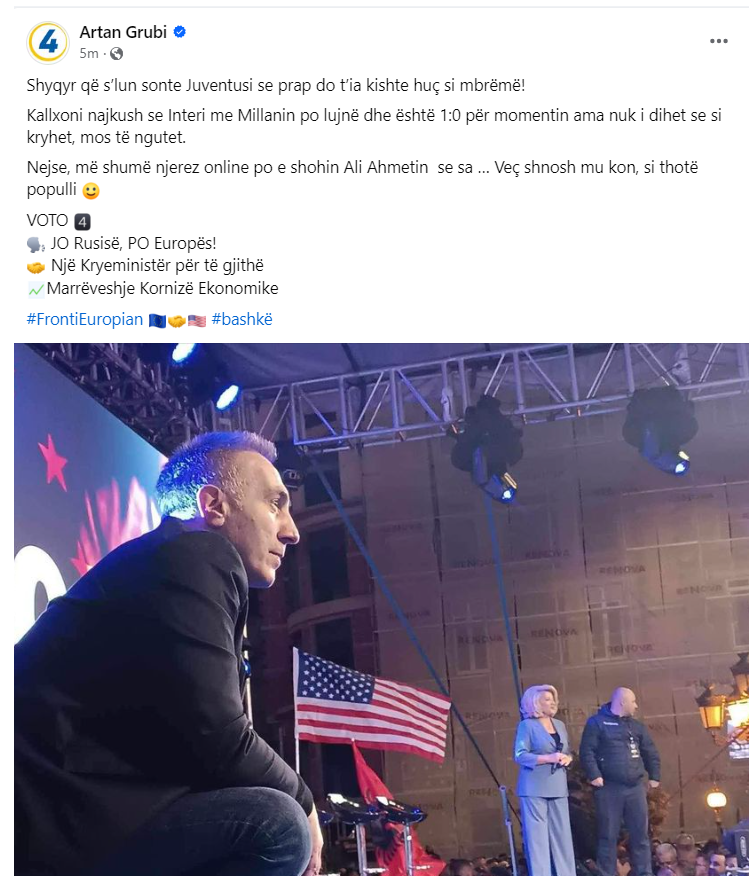Image resolution: width=752 pixels, height=876 pixels.
Task: Open the #bashkë hashtag link
Action: tap(242, 320)
